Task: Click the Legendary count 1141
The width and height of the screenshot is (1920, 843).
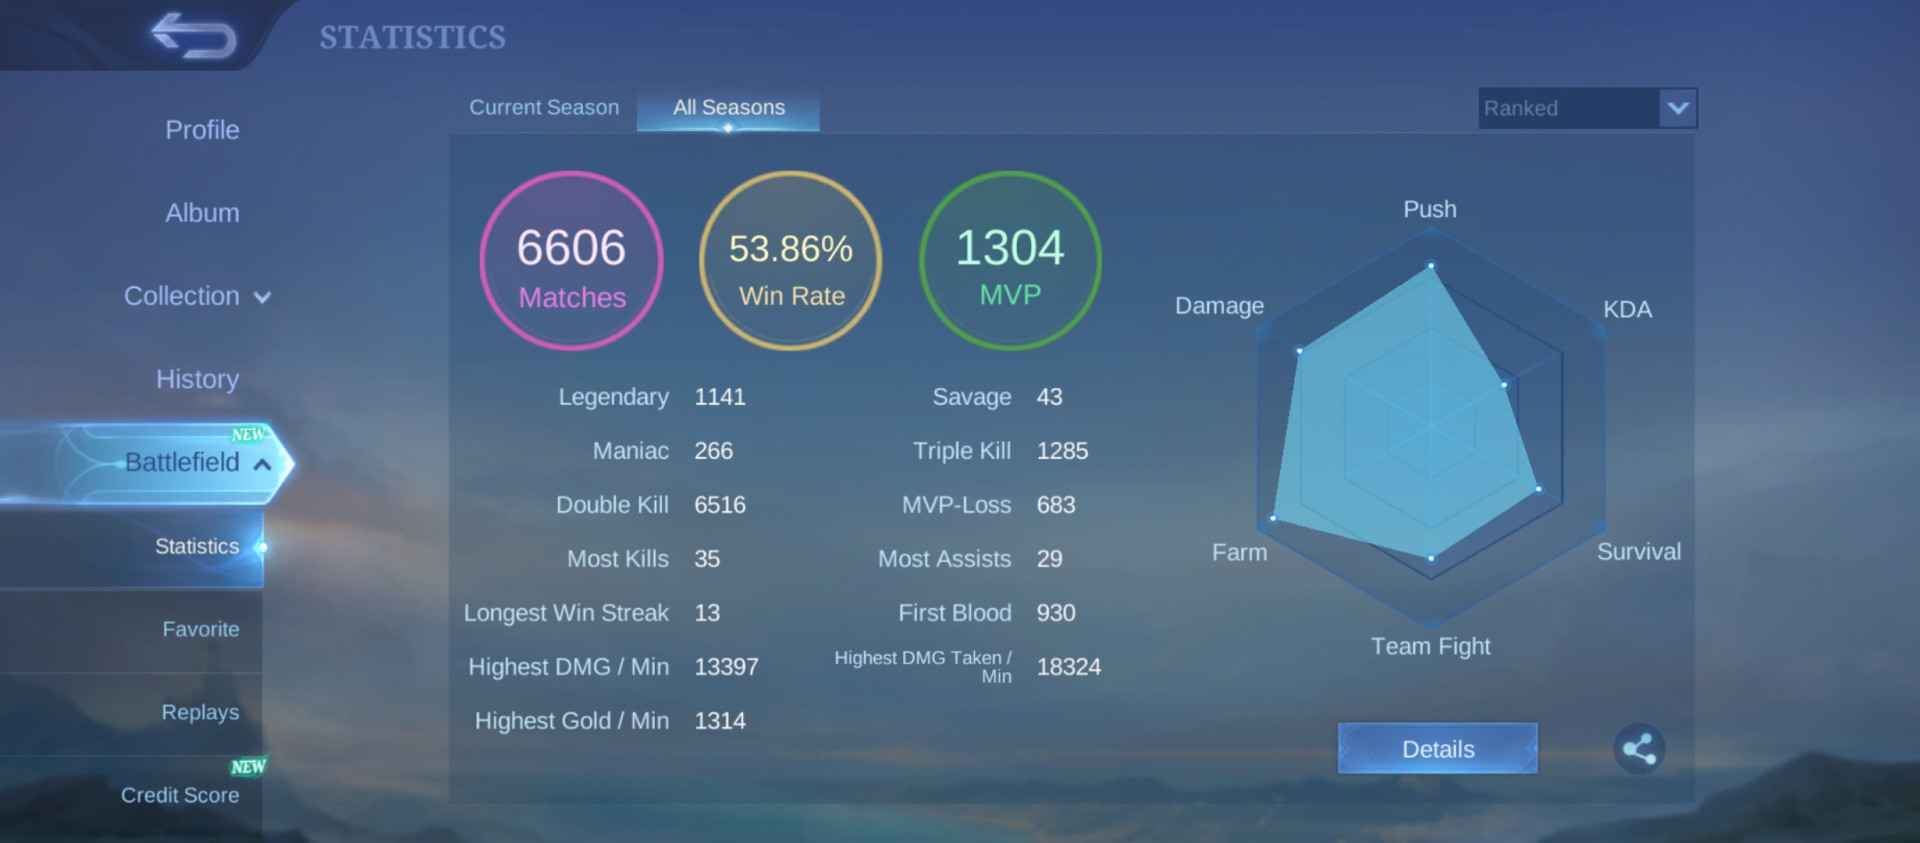Action: (720, 397)
